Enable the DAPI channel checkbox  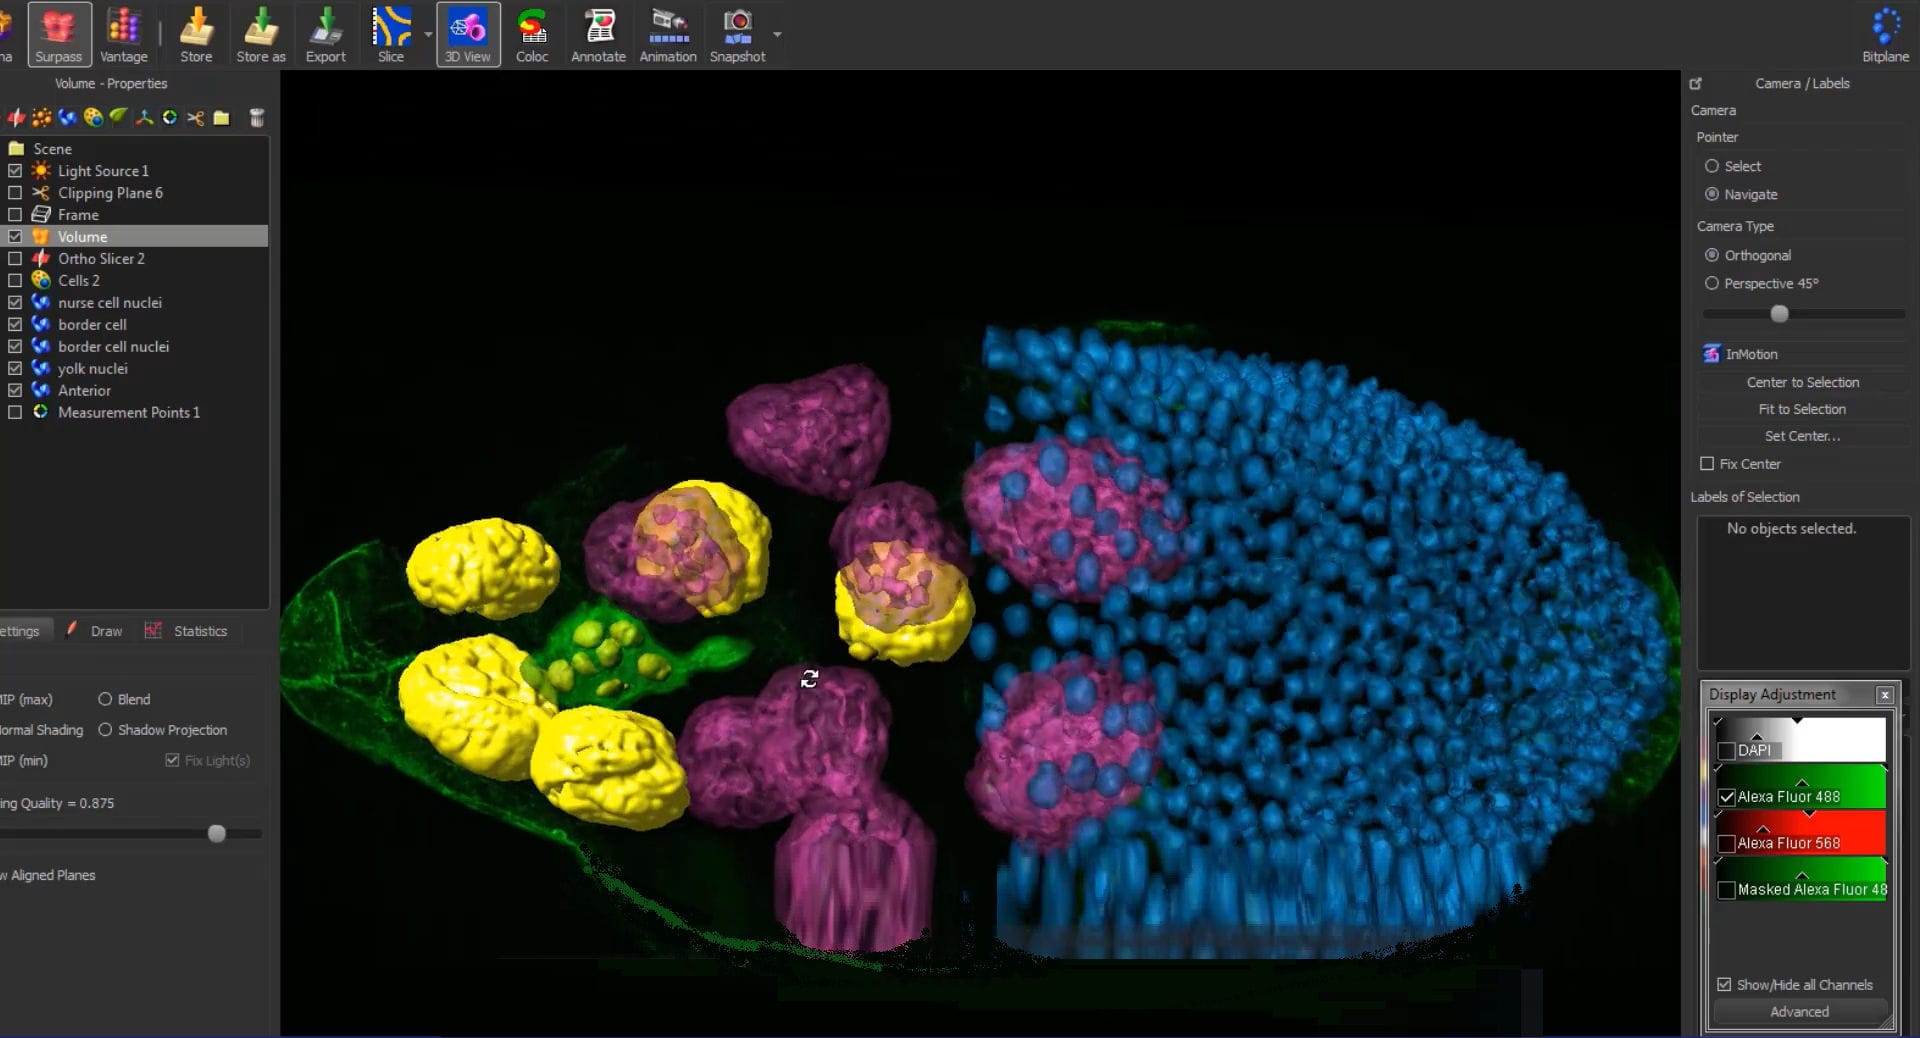tap(1726, 750)
